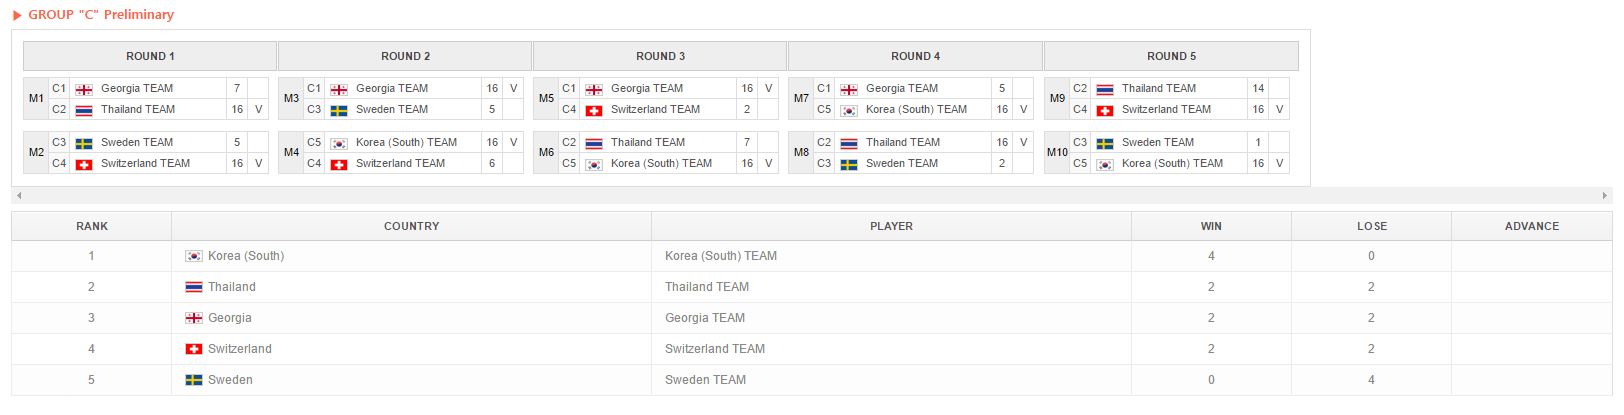Click the Sweden flag in rank 5 row
The height and width of the screenshot is (415, 1624).
click(194, 380)
